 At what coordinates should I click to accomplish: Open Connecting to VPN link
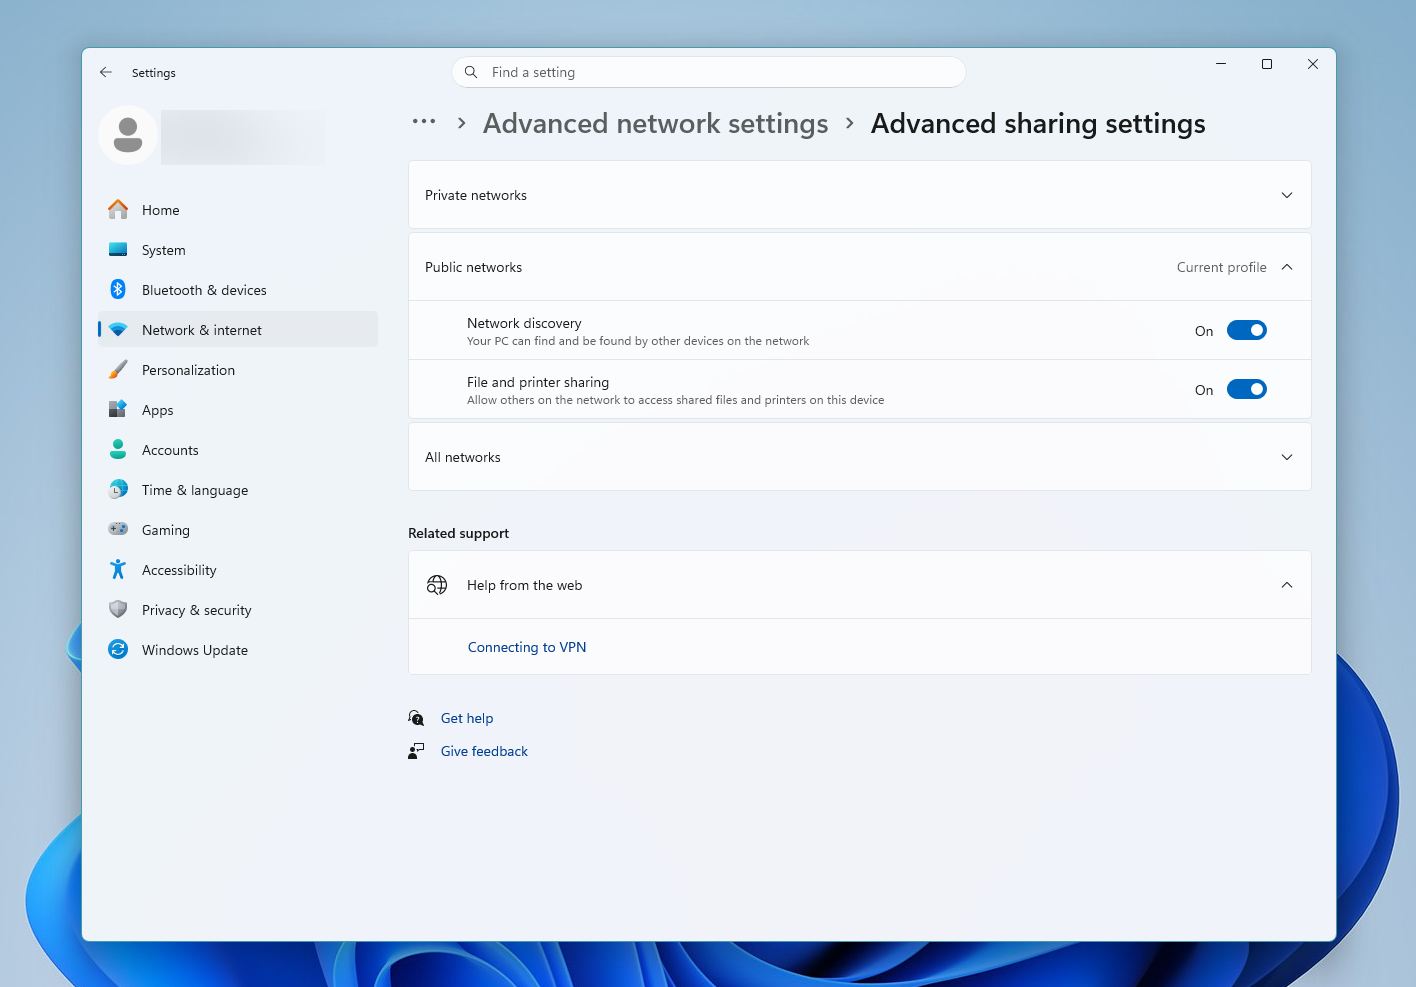[x=527, y=647]
